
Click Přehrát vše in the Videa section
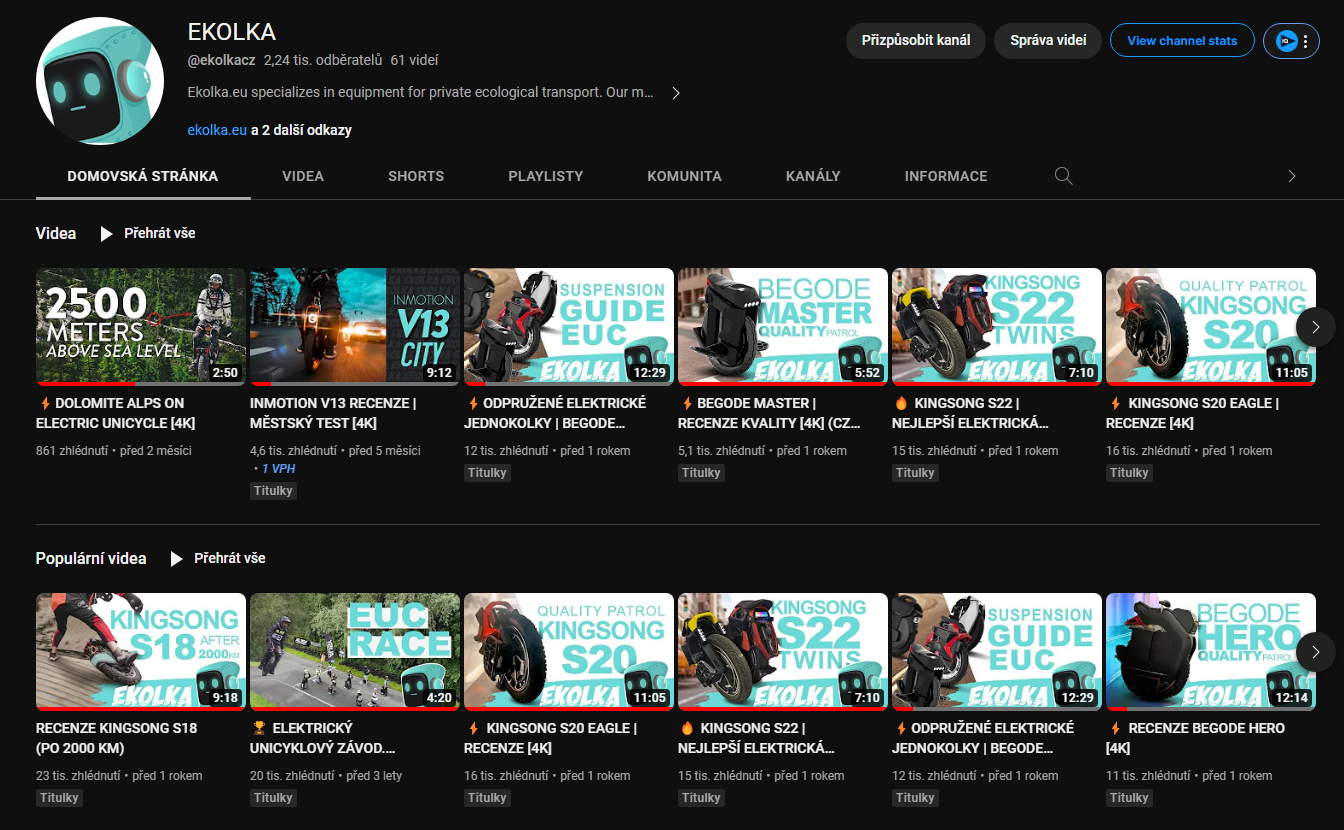160,233
